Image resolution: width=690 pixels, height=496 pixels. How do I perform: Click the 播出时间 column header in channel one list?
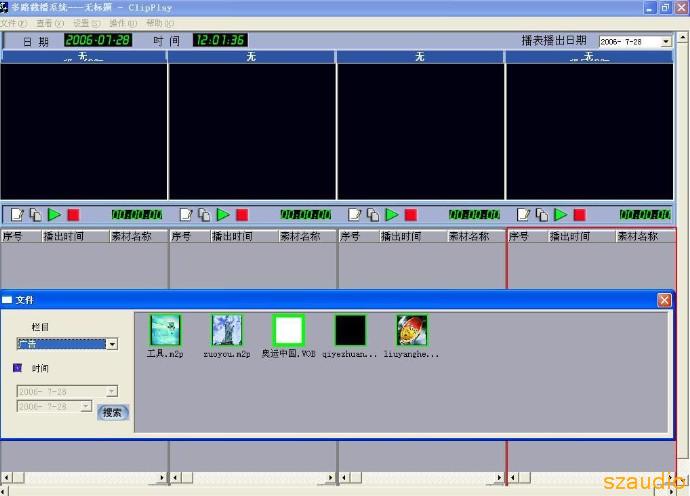click(x=75, y=236)
